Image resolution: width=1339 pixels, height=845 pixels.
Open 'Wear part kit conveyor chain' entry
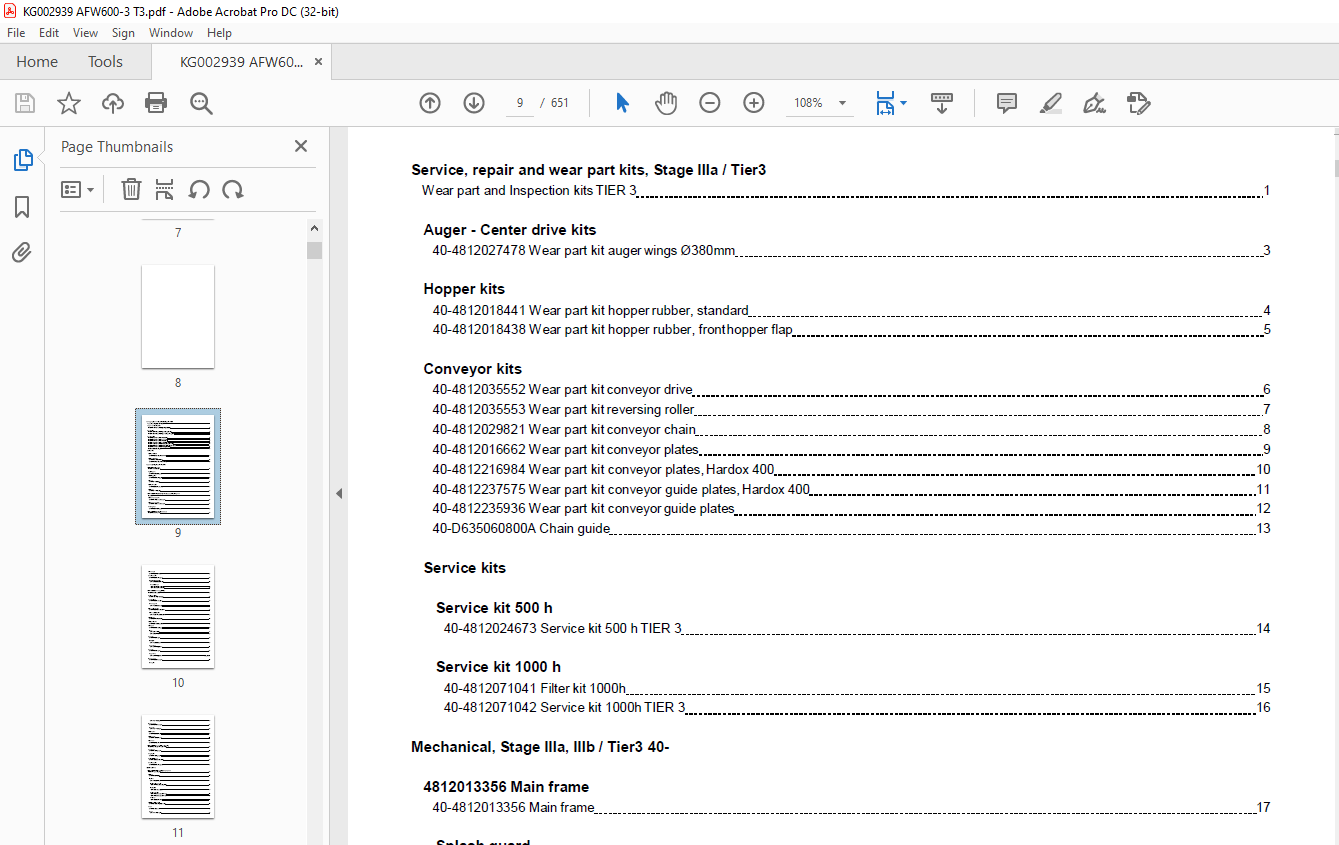851,429
